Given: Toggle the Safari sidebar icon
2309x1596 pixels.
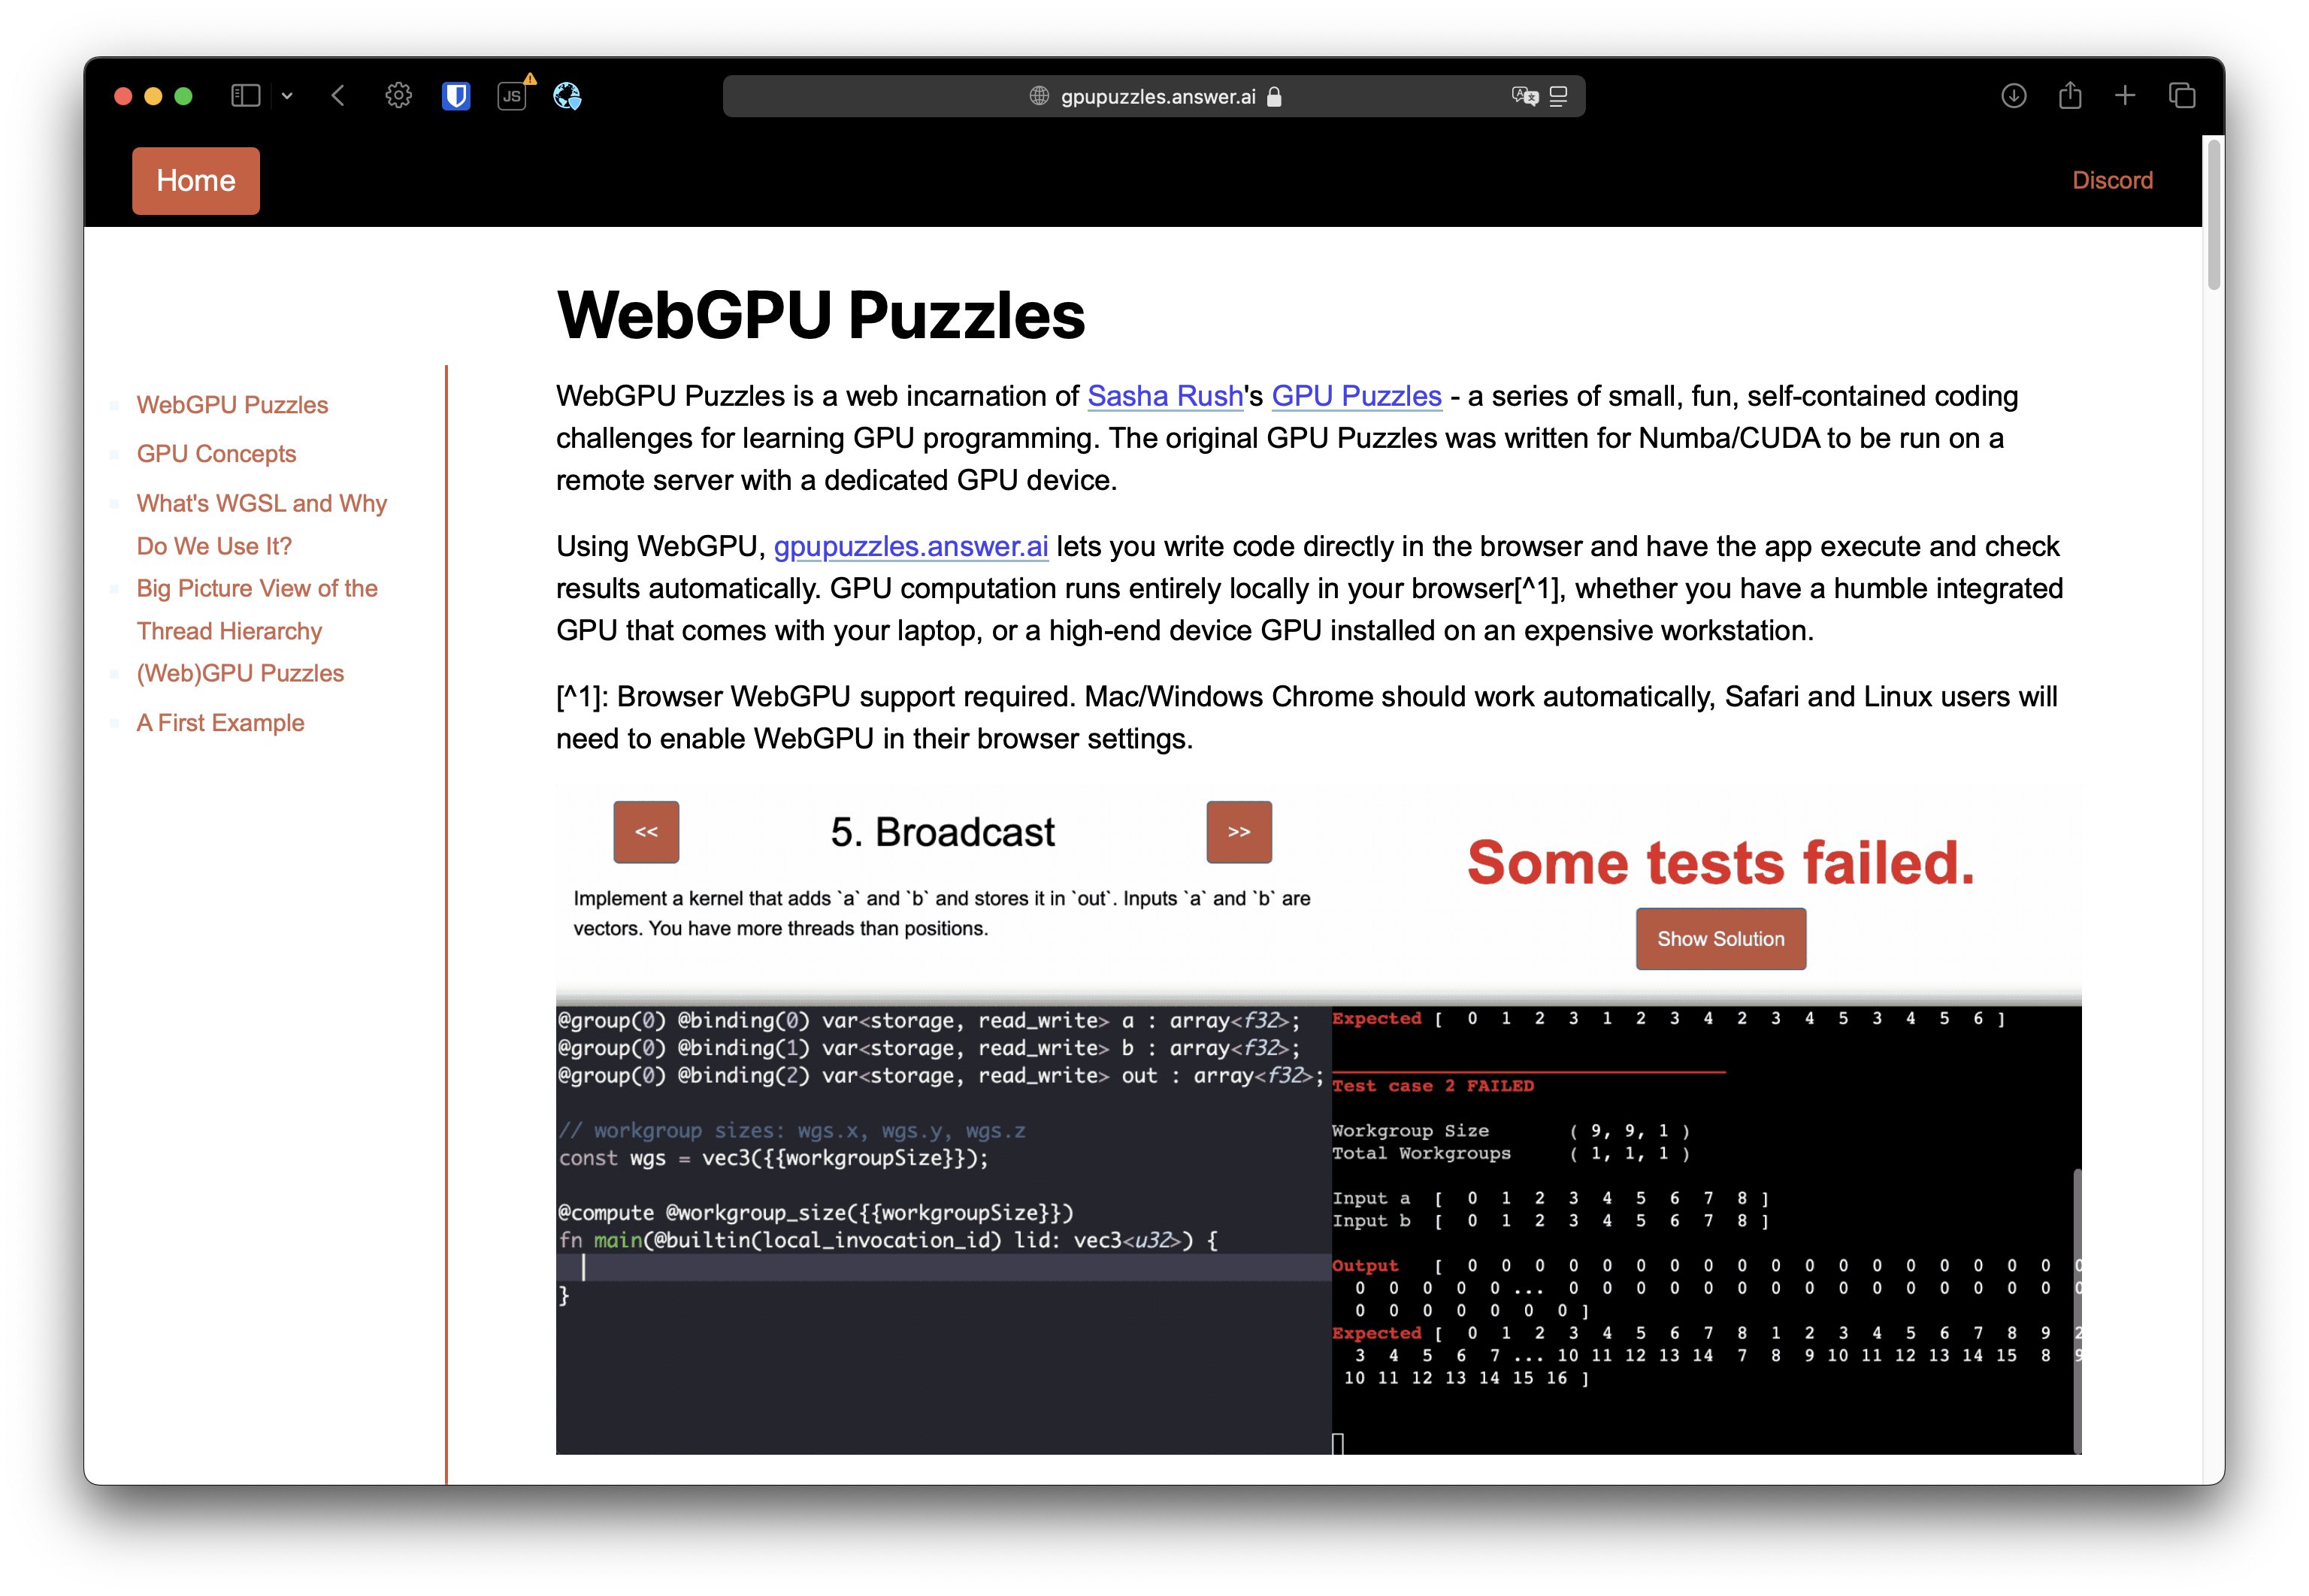Looking at the screenshot, I should pyautogui.click(x=245, y=96).
